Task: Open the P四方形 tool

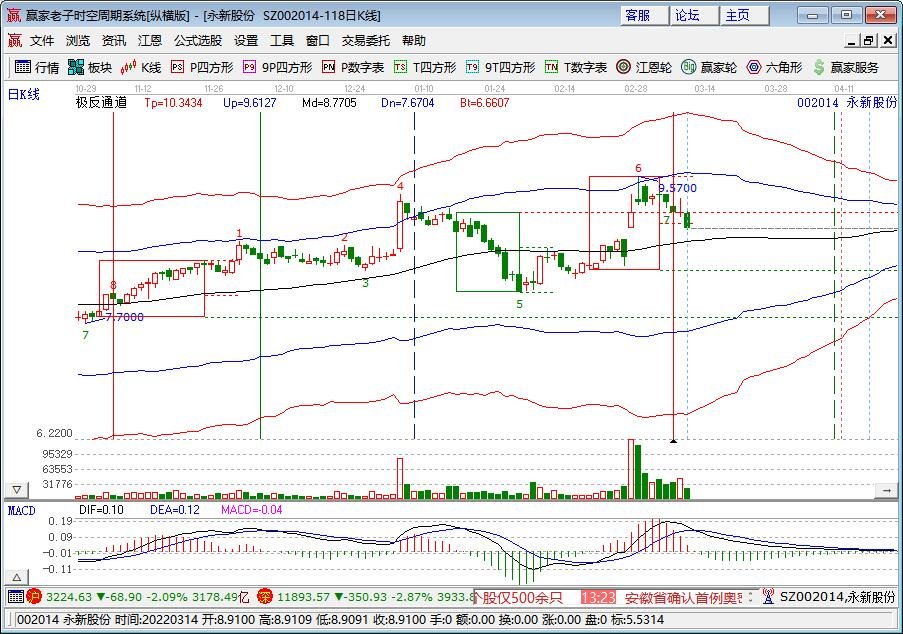Action: coord(202,67)
